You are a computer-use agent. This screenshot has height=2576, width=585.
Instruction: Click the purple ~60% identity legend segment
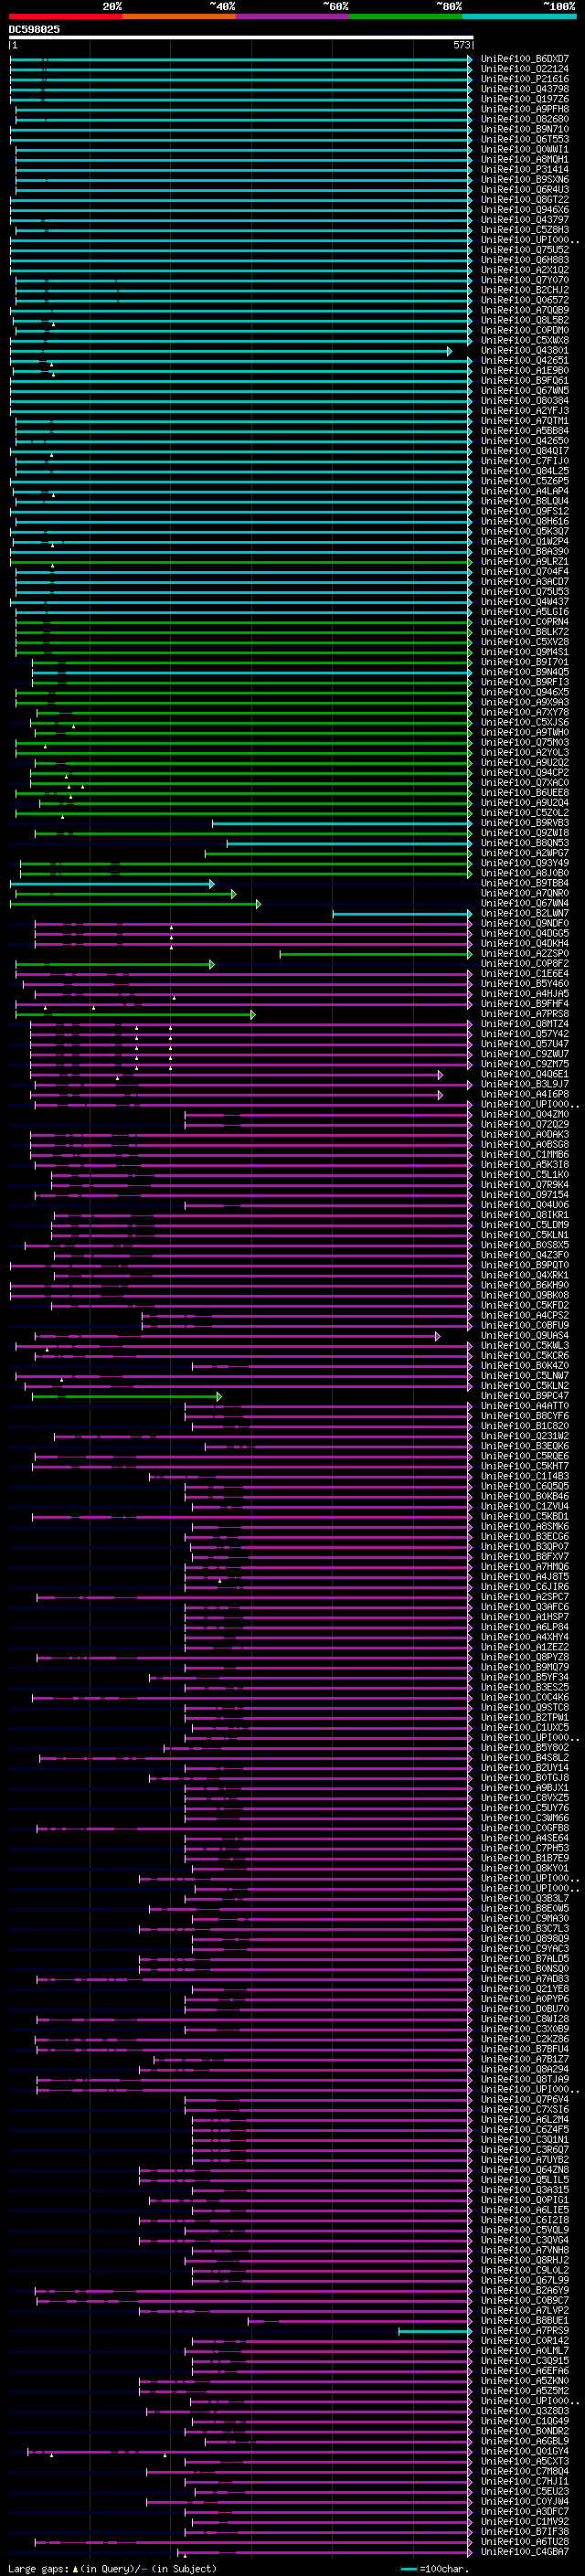tap(292, 16)
